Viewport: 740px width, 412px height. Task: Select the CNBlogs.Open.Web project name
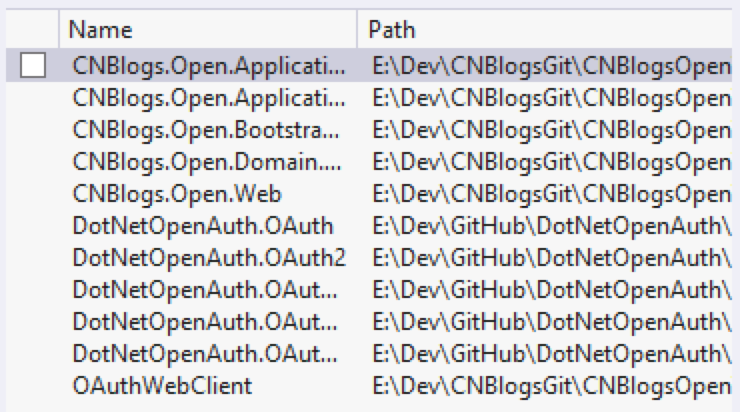[x=177, y=194]
